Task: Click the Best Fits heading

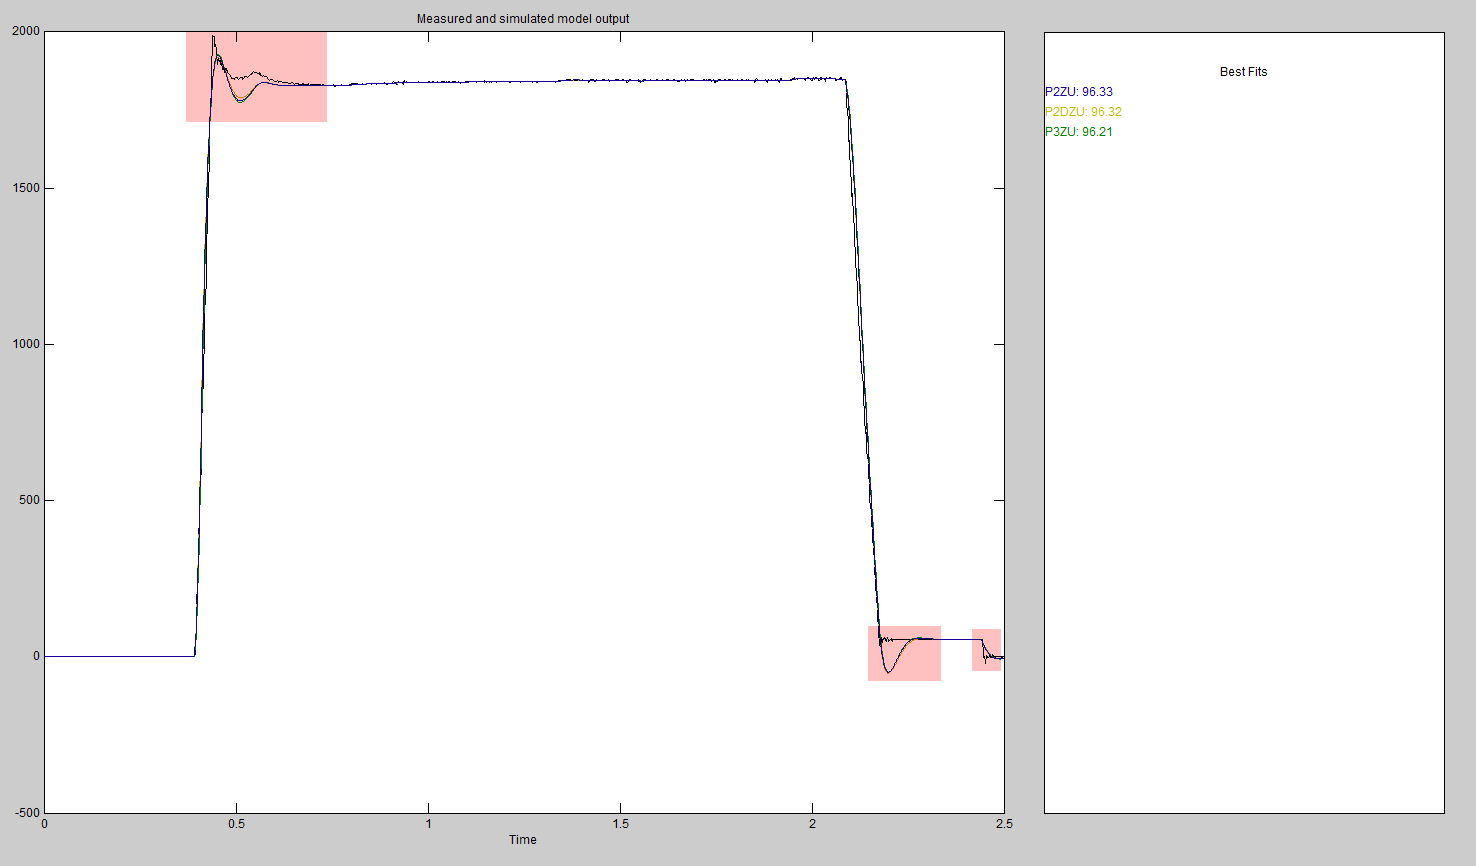Action: pos(1243,72)
